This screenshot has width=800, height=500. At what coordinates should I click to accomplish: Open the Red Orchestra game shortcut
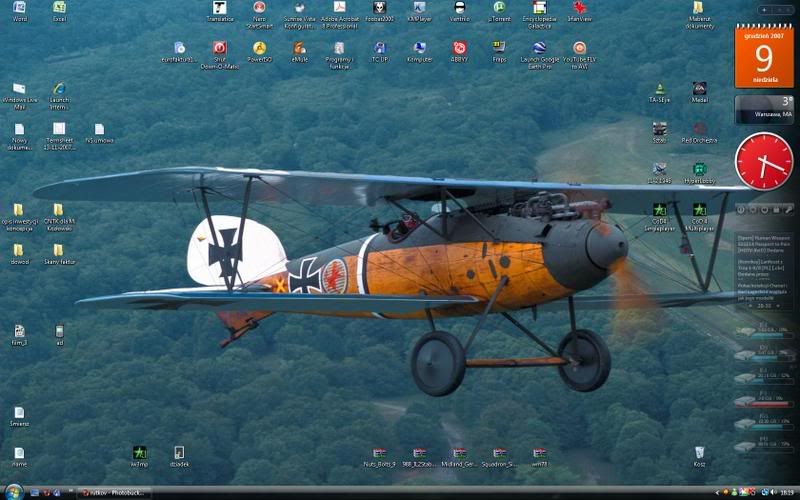[699, 133]
